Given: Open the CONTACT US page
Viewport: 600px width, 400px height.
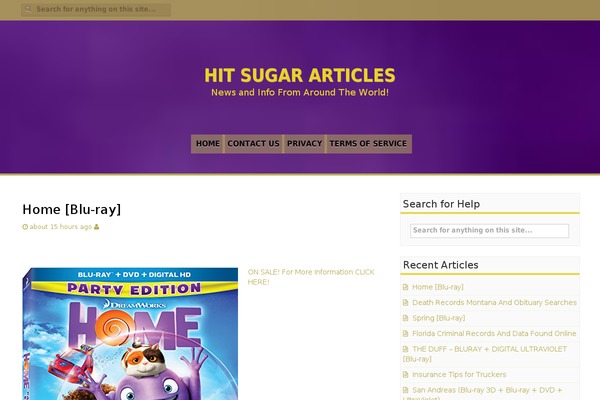Looking at the screenshot, I should click(253, 144).
